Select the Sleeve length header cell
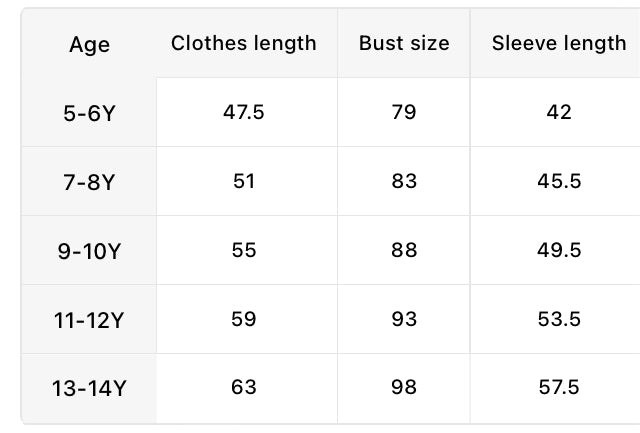Viewport: 640px width, 433px height. point(559,43)
